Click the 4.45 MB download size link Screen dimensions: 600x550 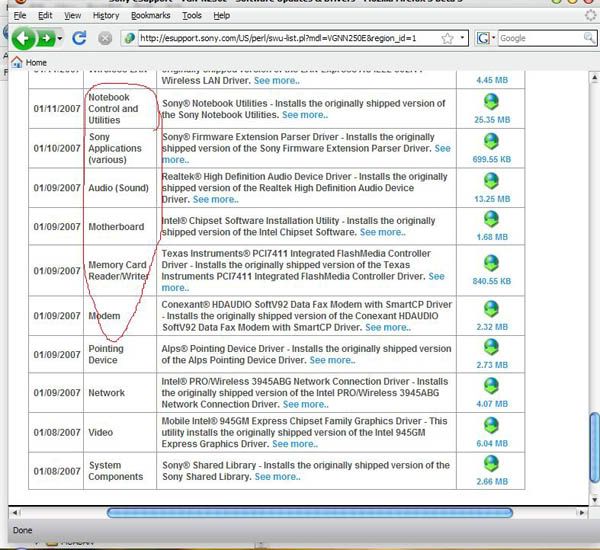tap(492, 80)
